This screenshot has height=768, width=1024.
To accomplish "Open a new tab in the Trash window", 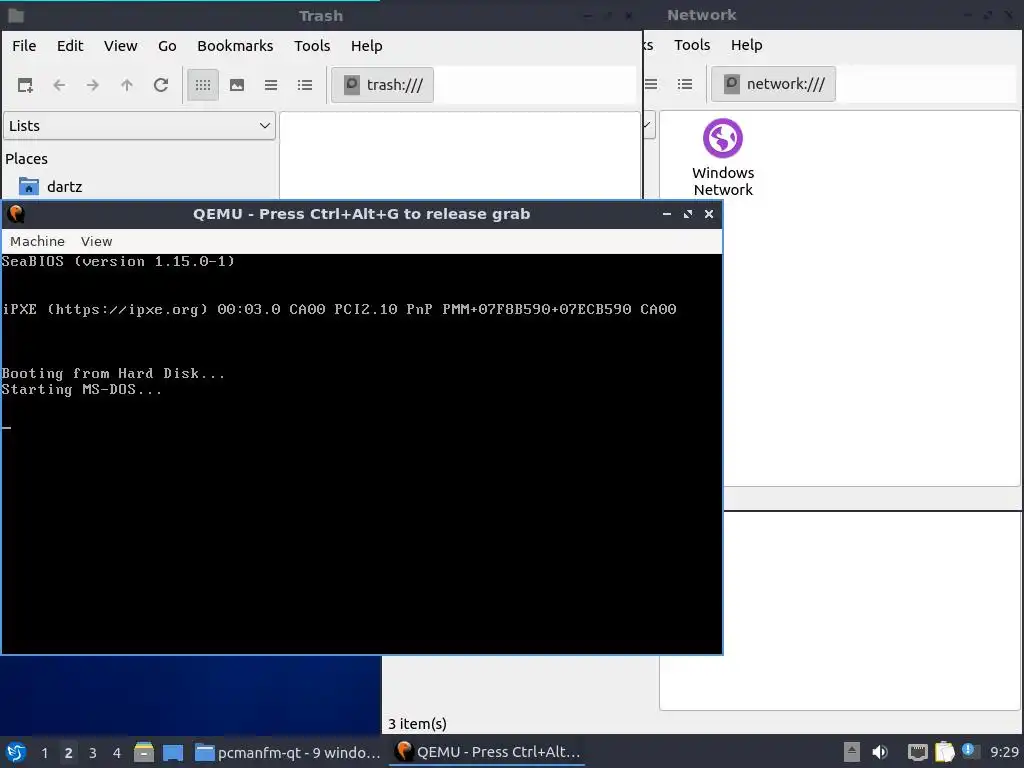I will click(x=25, y=85).
